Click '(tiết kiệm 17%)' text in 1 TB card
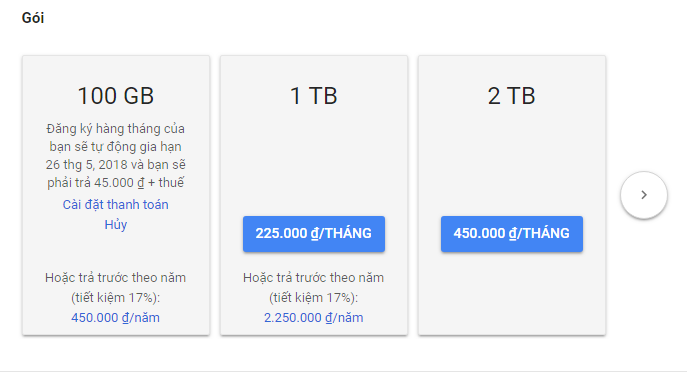 [x=313, y=298]
